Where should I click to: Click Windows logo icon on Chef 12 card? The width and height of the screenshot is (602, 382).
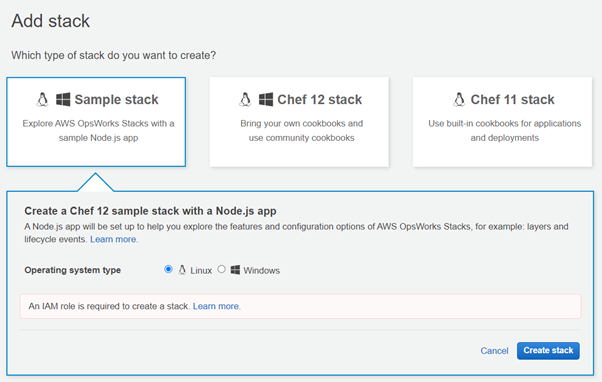click(x=266, y=99)
